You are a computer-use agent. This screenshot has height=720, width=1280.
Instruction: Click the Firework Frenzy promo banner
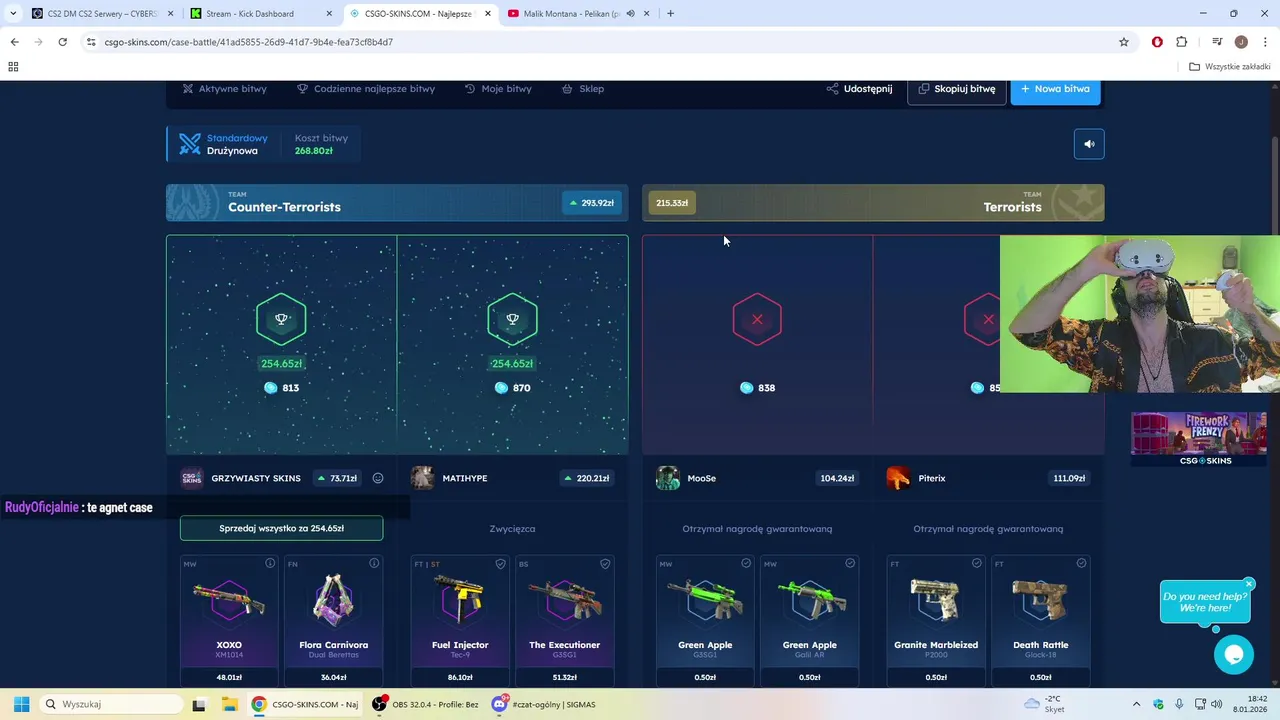click(x=1198, y=439)
